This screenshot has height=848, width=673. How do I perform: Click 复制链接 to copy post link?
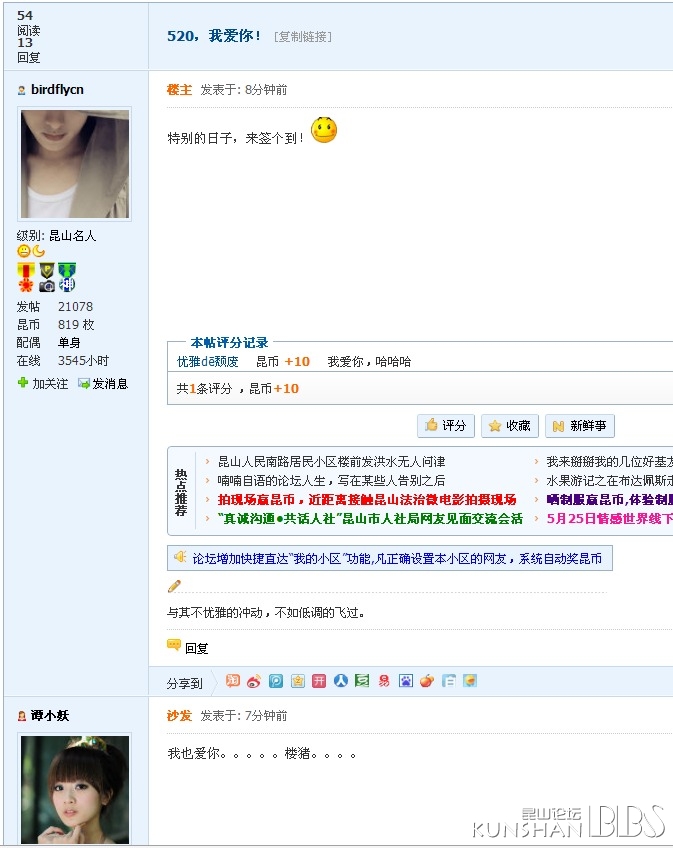coord(302,36)
